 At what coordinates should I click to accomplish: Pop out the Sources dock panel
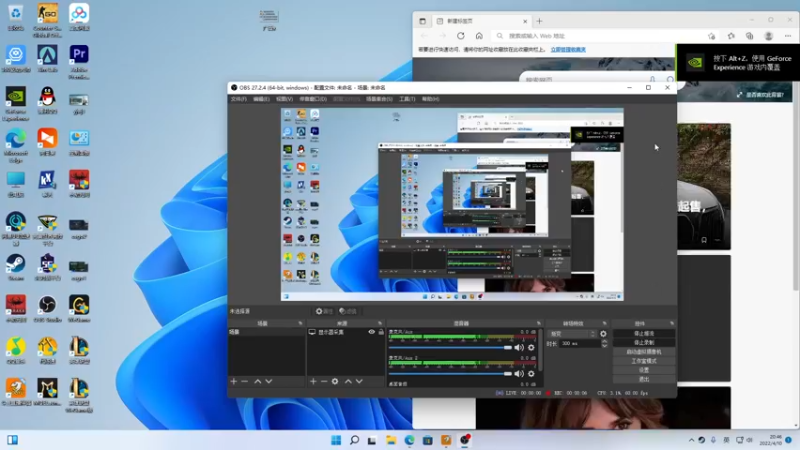click(380, 323)
